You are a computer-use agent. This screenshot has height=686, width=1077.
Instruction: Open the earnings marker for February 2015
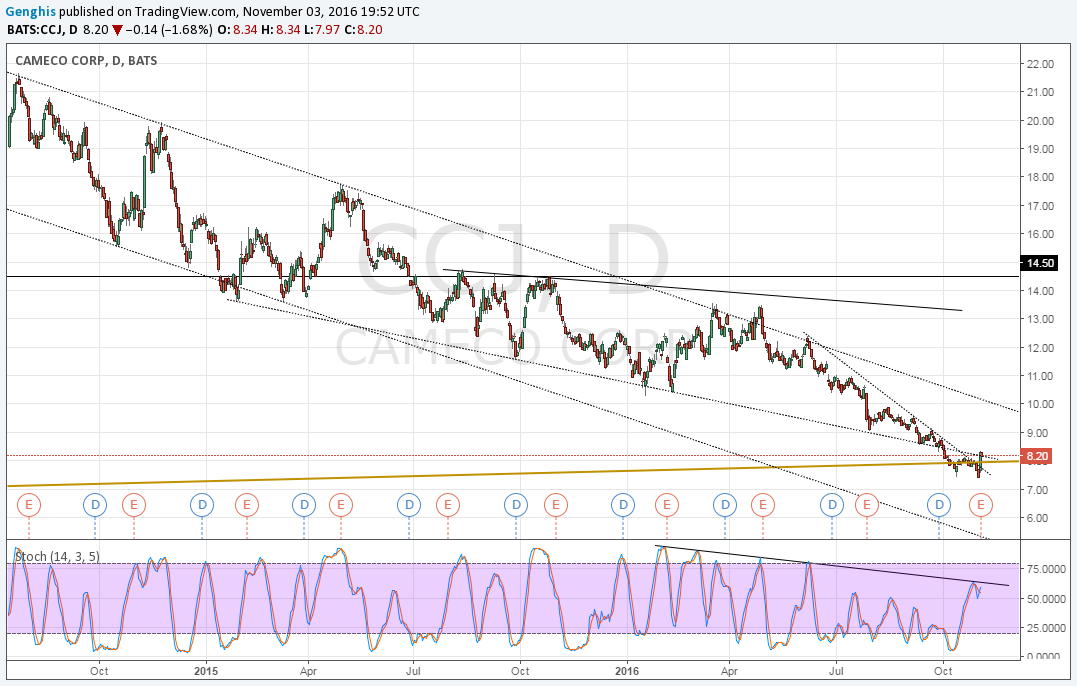[x=247, y=505]
